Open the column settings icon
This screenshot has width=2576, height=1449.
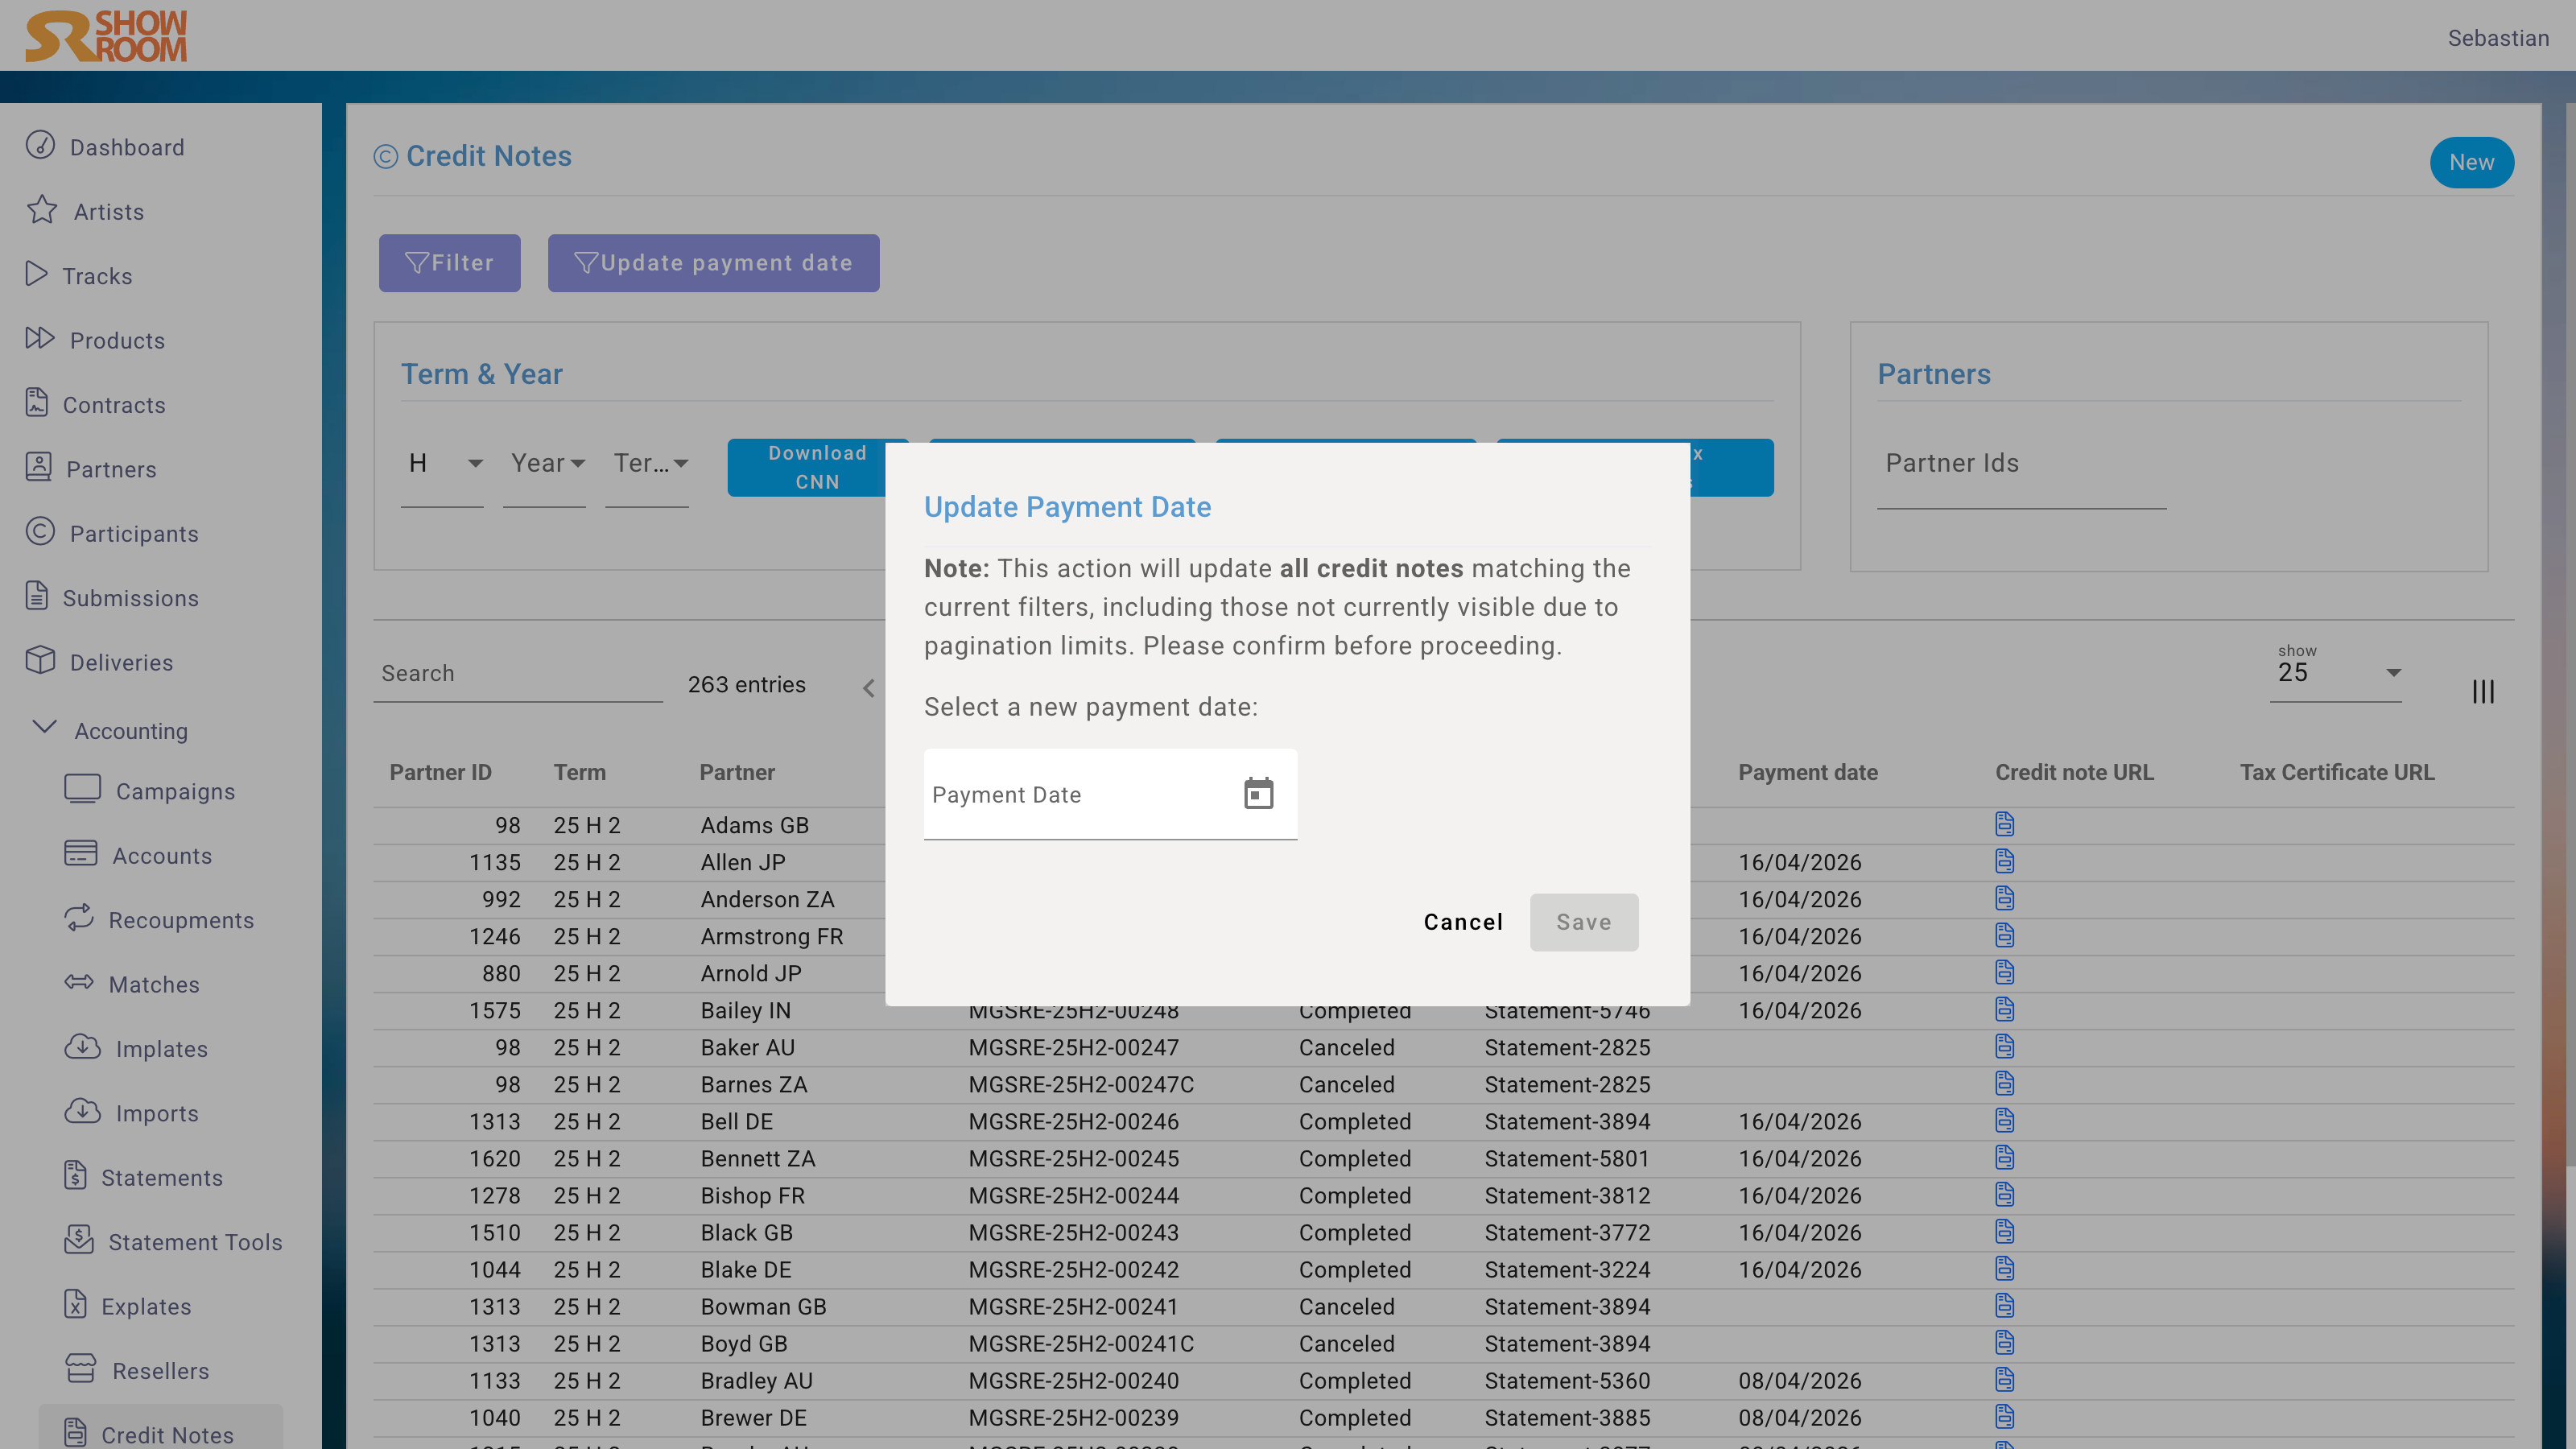tap(2483, 691)
